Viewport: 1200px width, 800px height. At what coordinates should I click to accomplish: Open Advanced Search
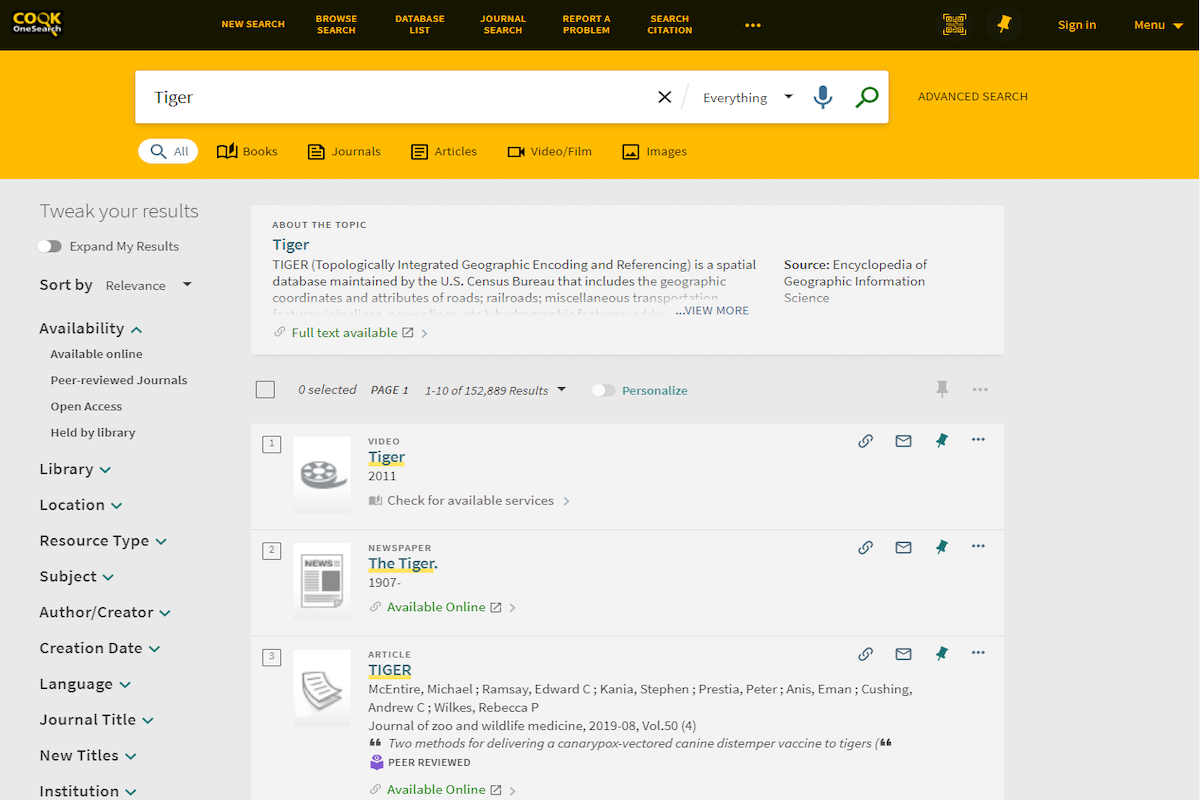[x=972, y=96]
